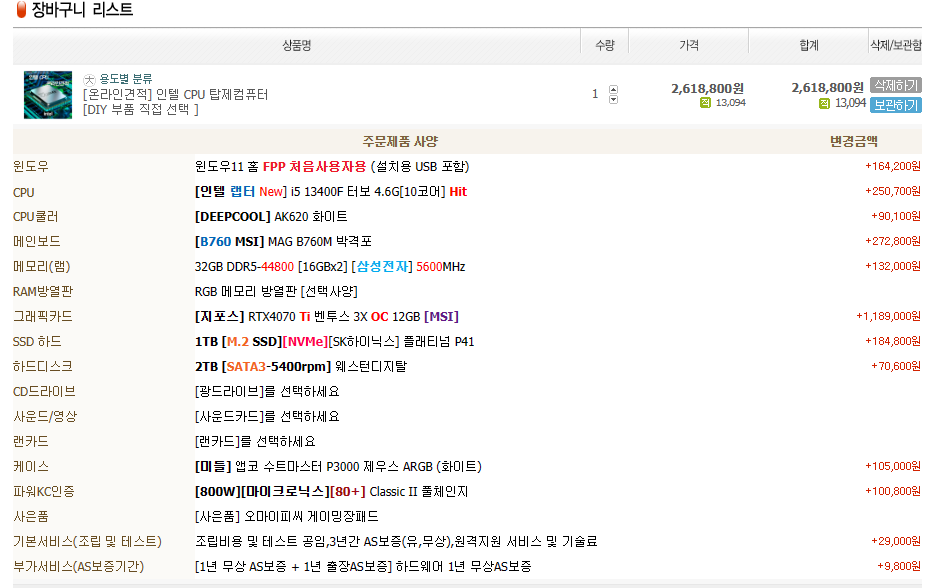This screenshot has height=588, width=930.
Task: Click the [랜카드]를 선택하세요 text
Action: click(256, 441)
